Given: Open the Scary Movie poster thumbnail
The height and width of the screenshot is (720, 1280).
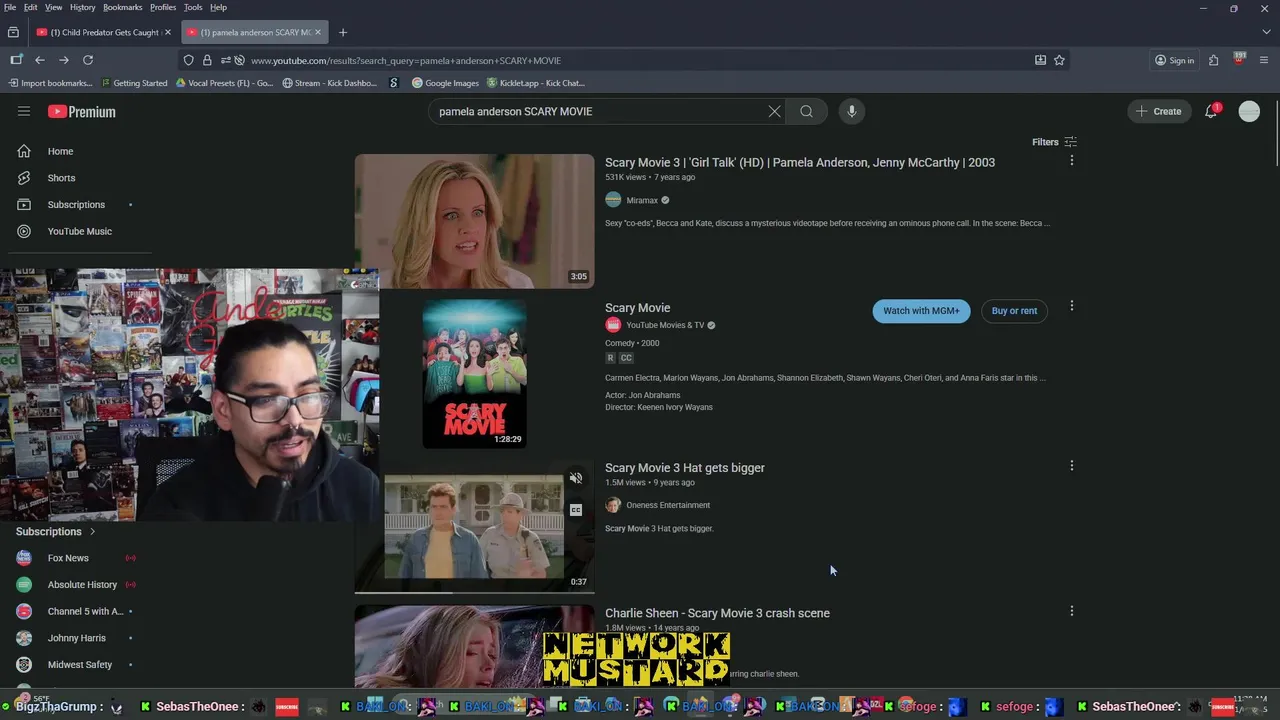Looking at the screenshot, I should (474, 373).
